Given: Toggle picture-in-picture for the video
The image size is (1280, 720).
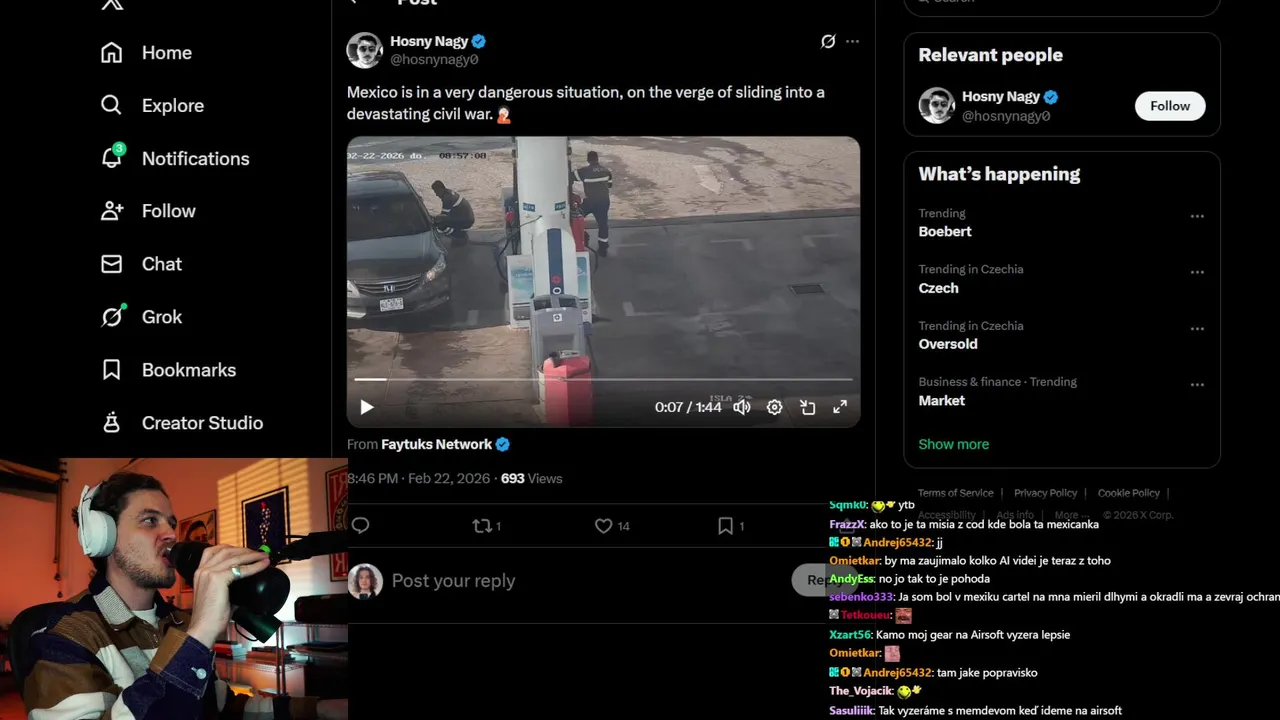Looking at the screenshot, I should pos(807,407).
